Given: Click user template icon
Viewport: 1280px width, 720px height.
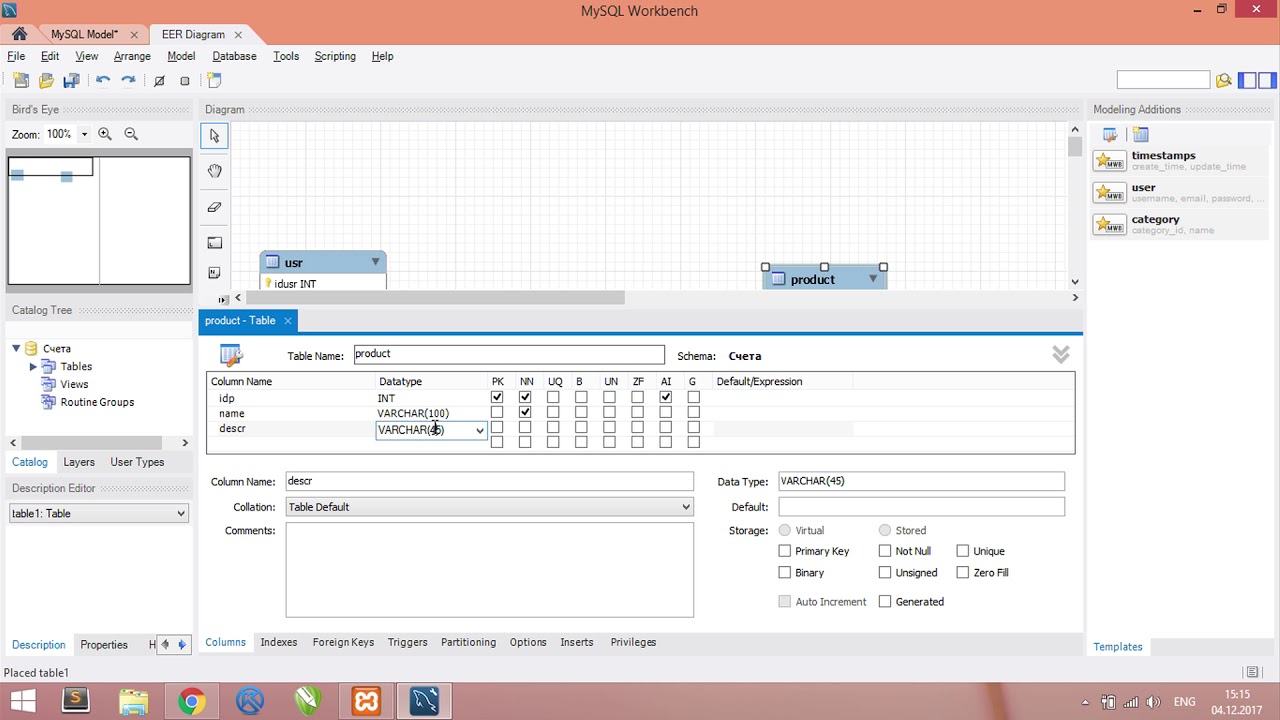Looking at the screenshot, I should point(1109,193).
